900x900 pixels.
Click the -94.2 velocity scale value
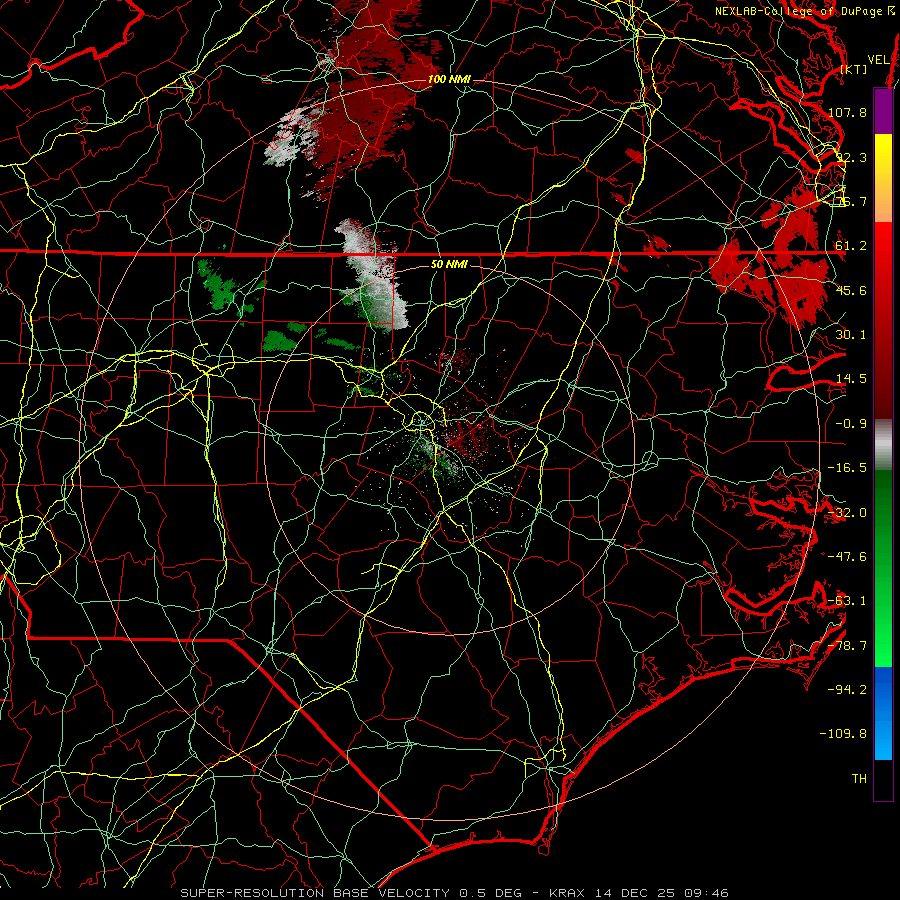click(847, 690)
